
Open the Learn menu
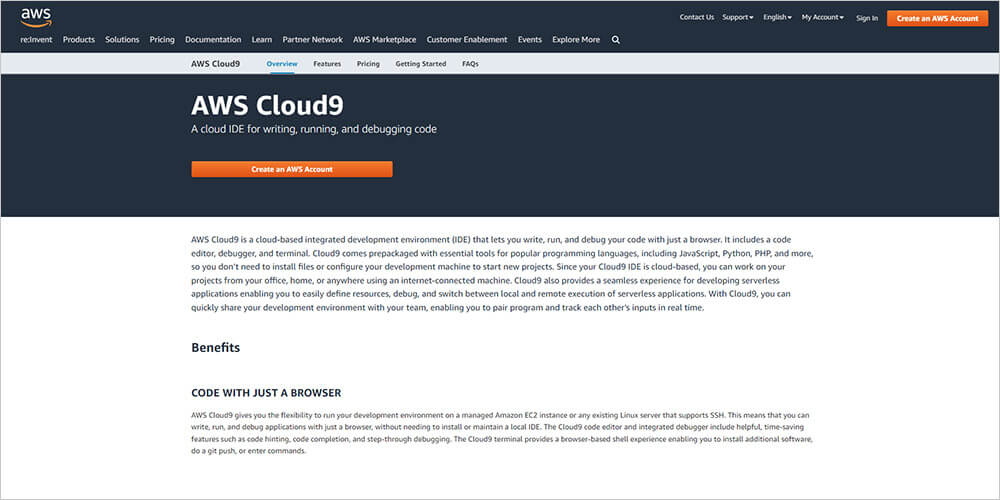point(261,40)
